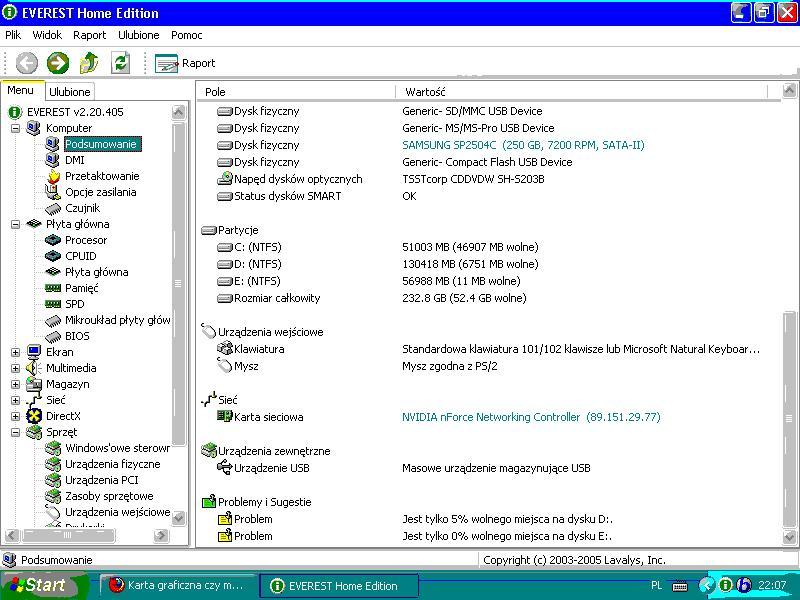The width and height of the screenshot is (800, 600).
Task: Open Urządzenia fizyczne in the tree
Action: click(113, 464)
